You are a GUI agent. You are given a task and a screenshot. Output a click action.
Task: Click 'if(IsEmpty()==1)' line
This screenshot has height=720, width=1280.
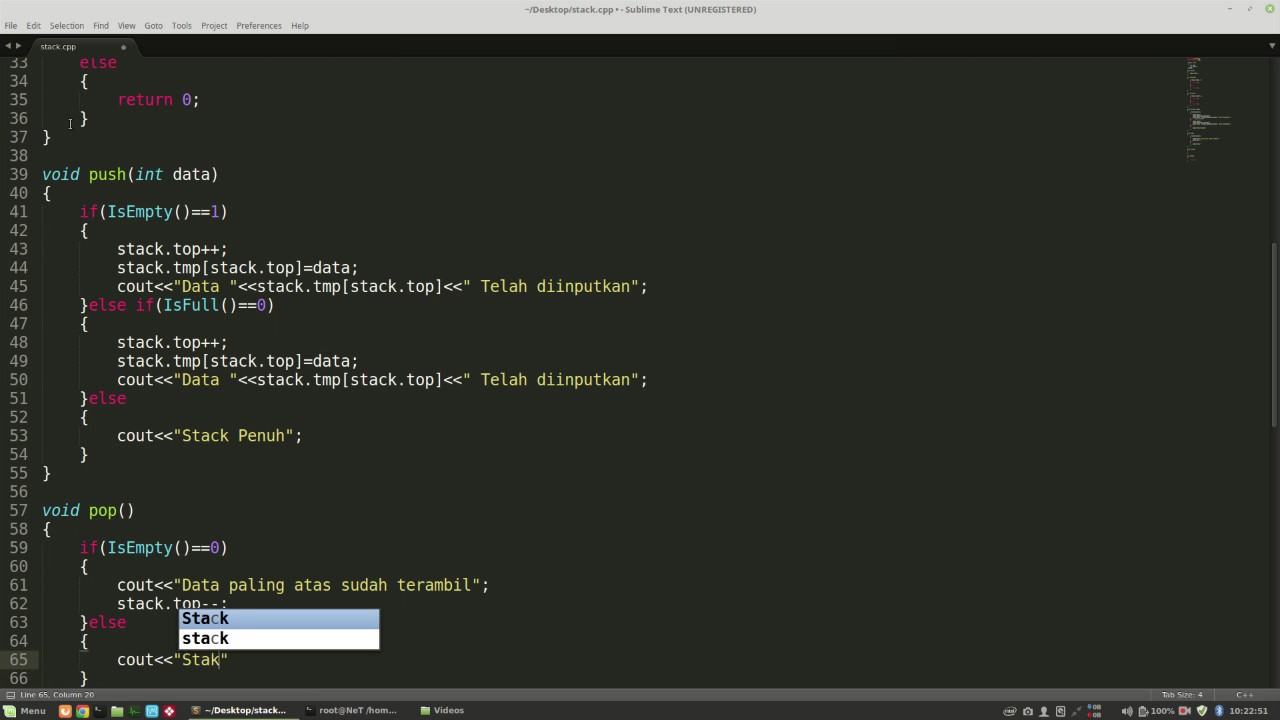tap(154, 212)
